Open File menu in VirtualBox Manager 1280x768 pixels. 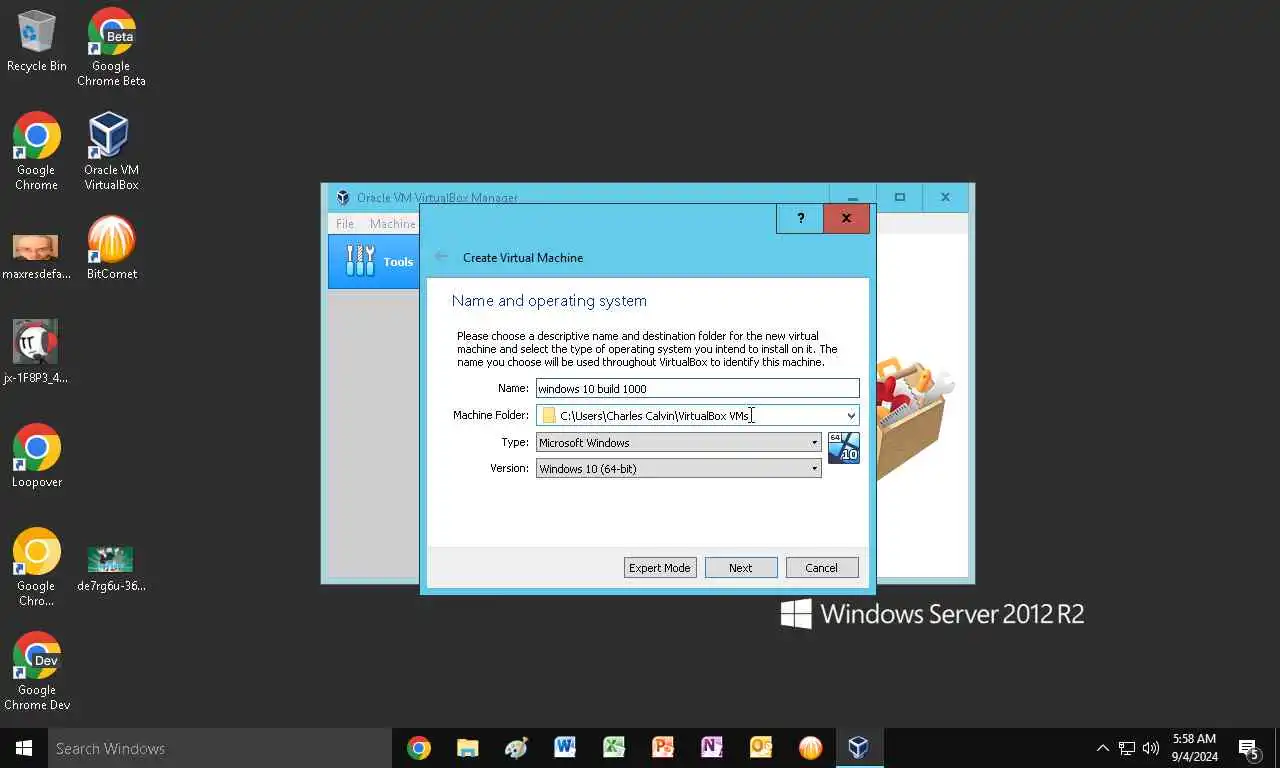pyautogui.click(x=345, y=224)
